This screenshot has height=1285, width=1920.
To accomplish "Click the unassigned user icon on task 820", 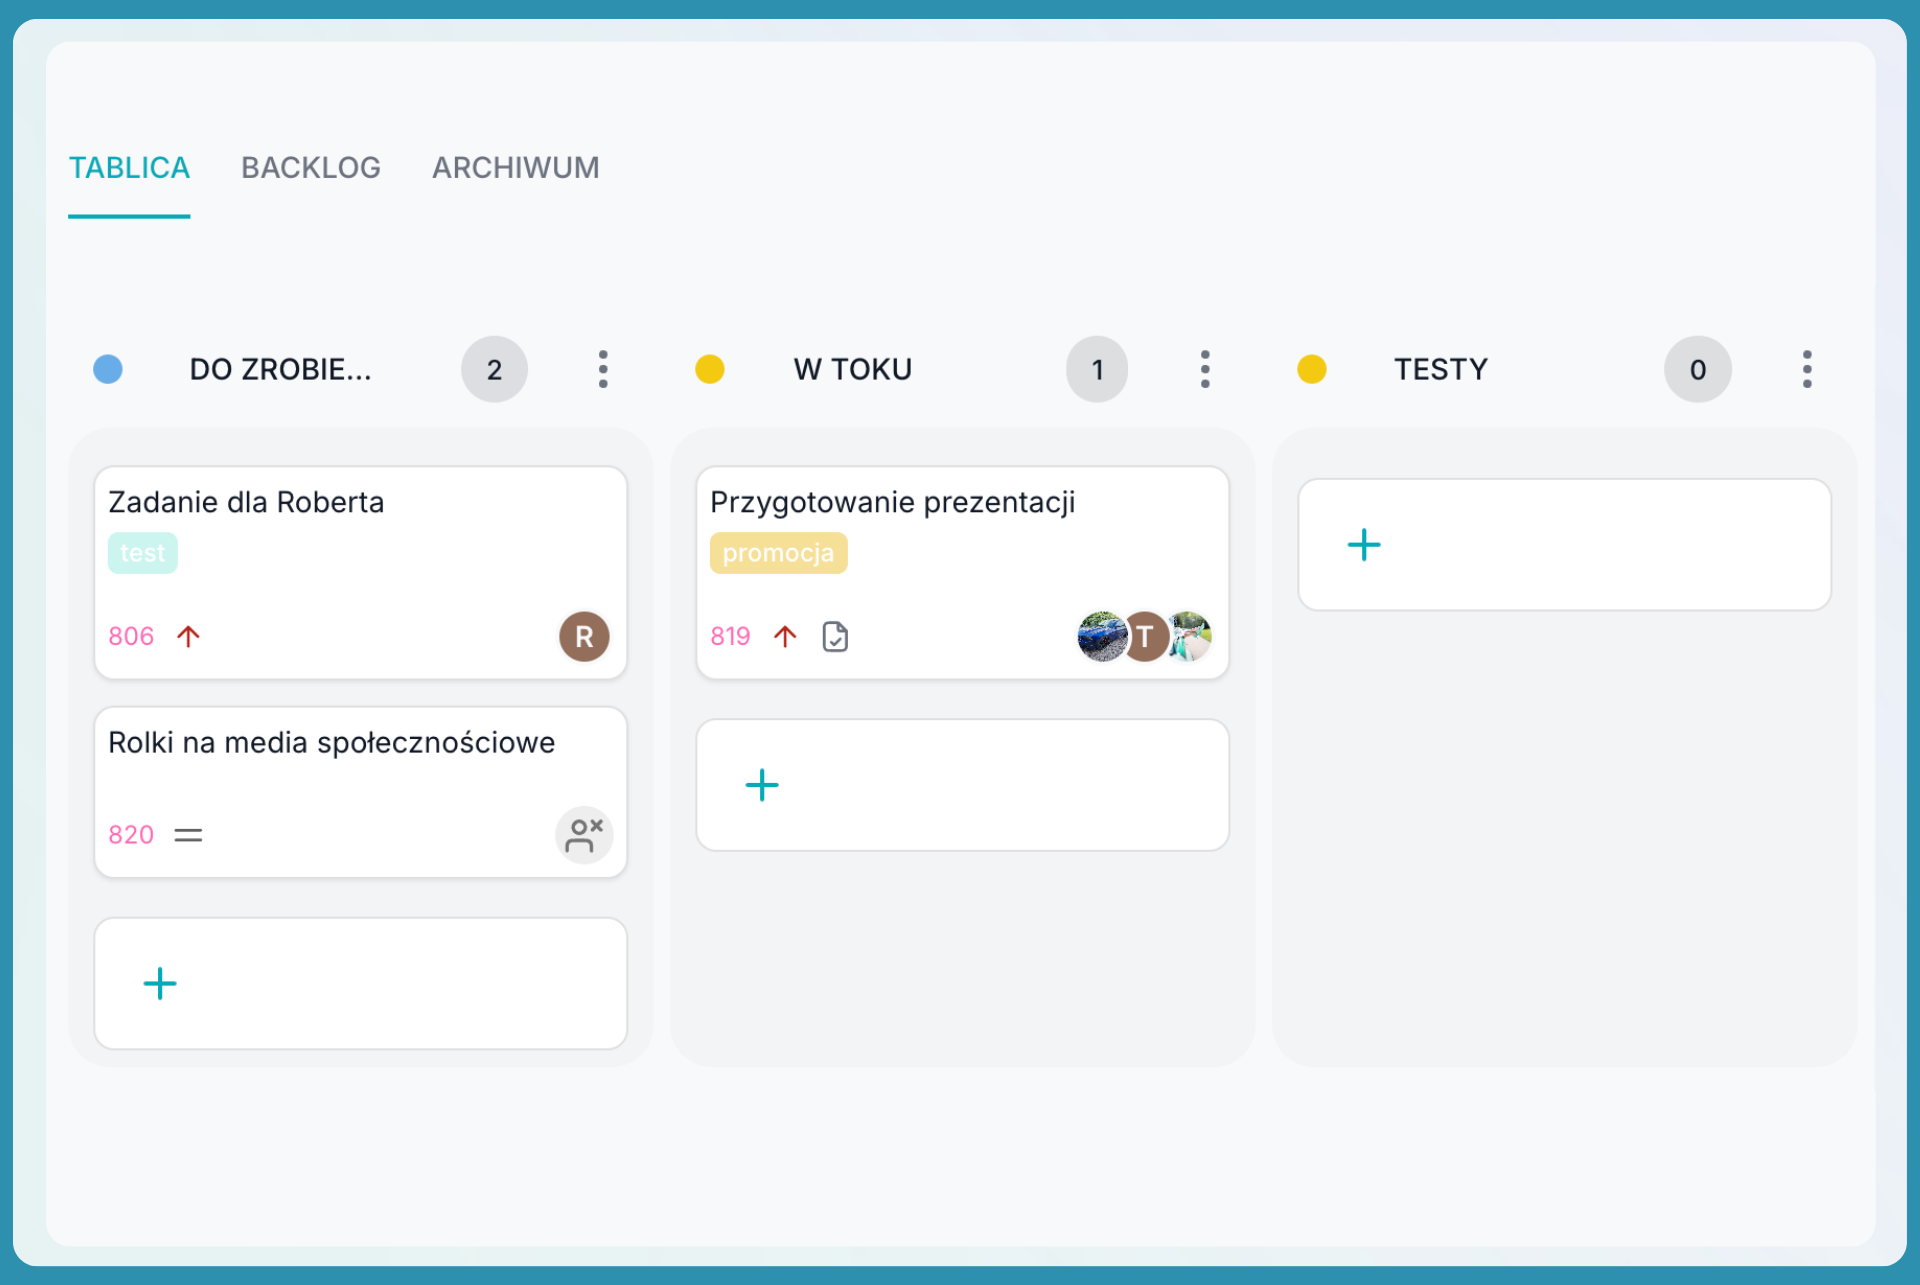I will click(x=584, y=835).
